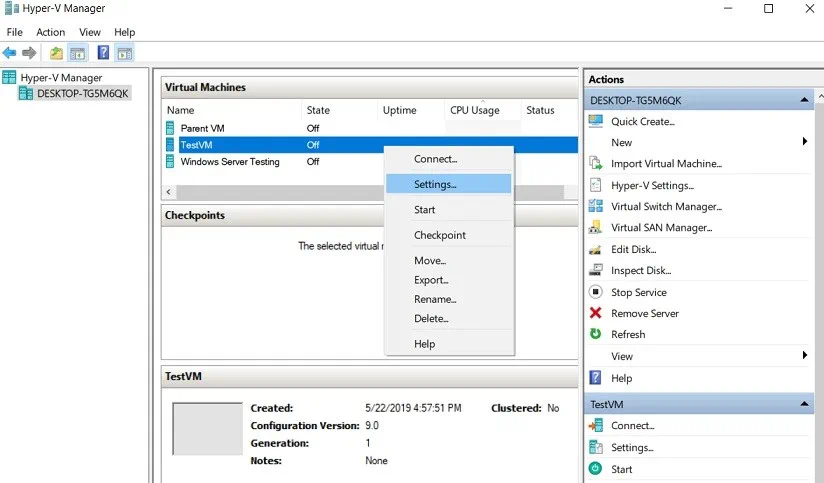This screenshot has width=824, height=483.
Task: Open Hyper-V Settings in Actions pane
Action: pyautogui.click(x=652, y=185)
